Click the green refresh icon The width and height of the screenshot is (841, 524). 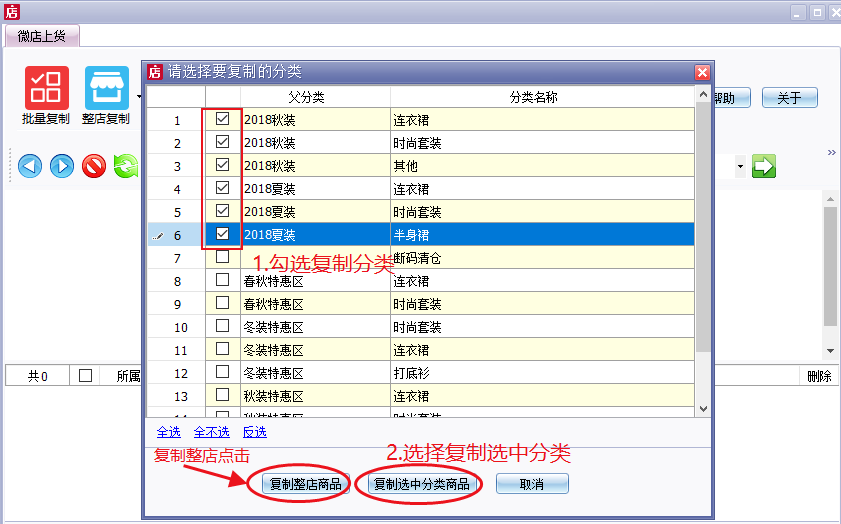click(x=126, y=166)
